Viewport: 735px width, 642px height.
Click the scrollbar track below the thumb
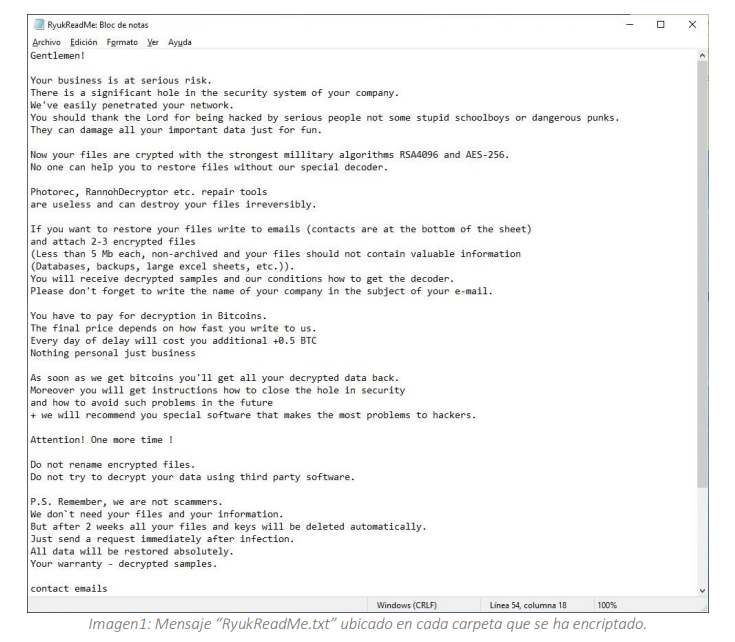[x=702, y=537]
